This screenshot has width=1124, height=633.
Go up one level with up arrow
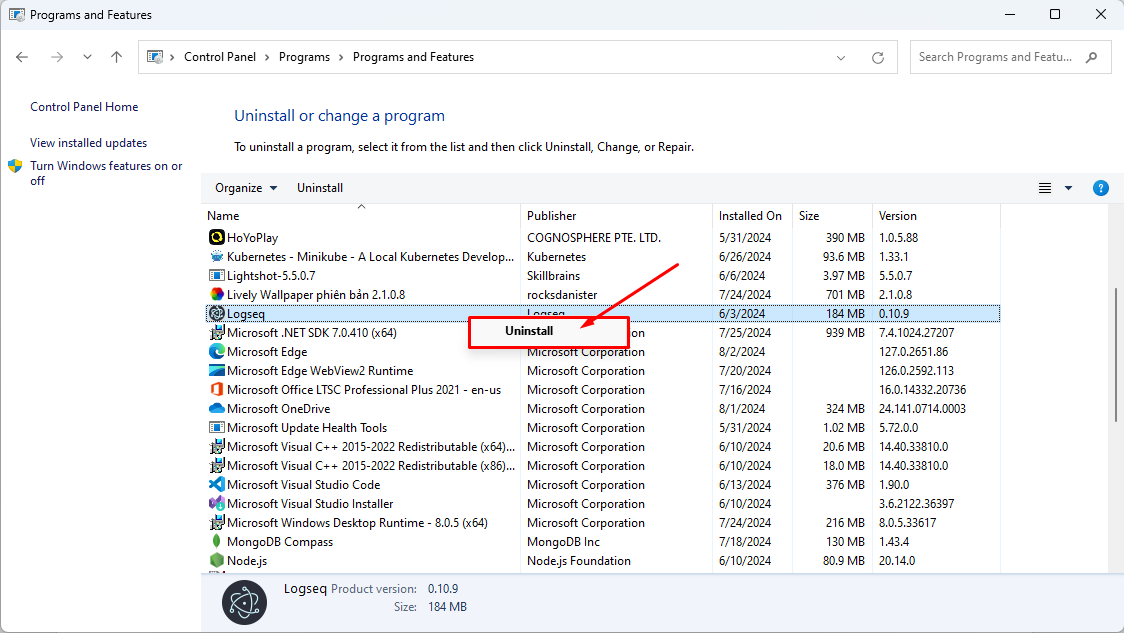(x=116, y=57)
